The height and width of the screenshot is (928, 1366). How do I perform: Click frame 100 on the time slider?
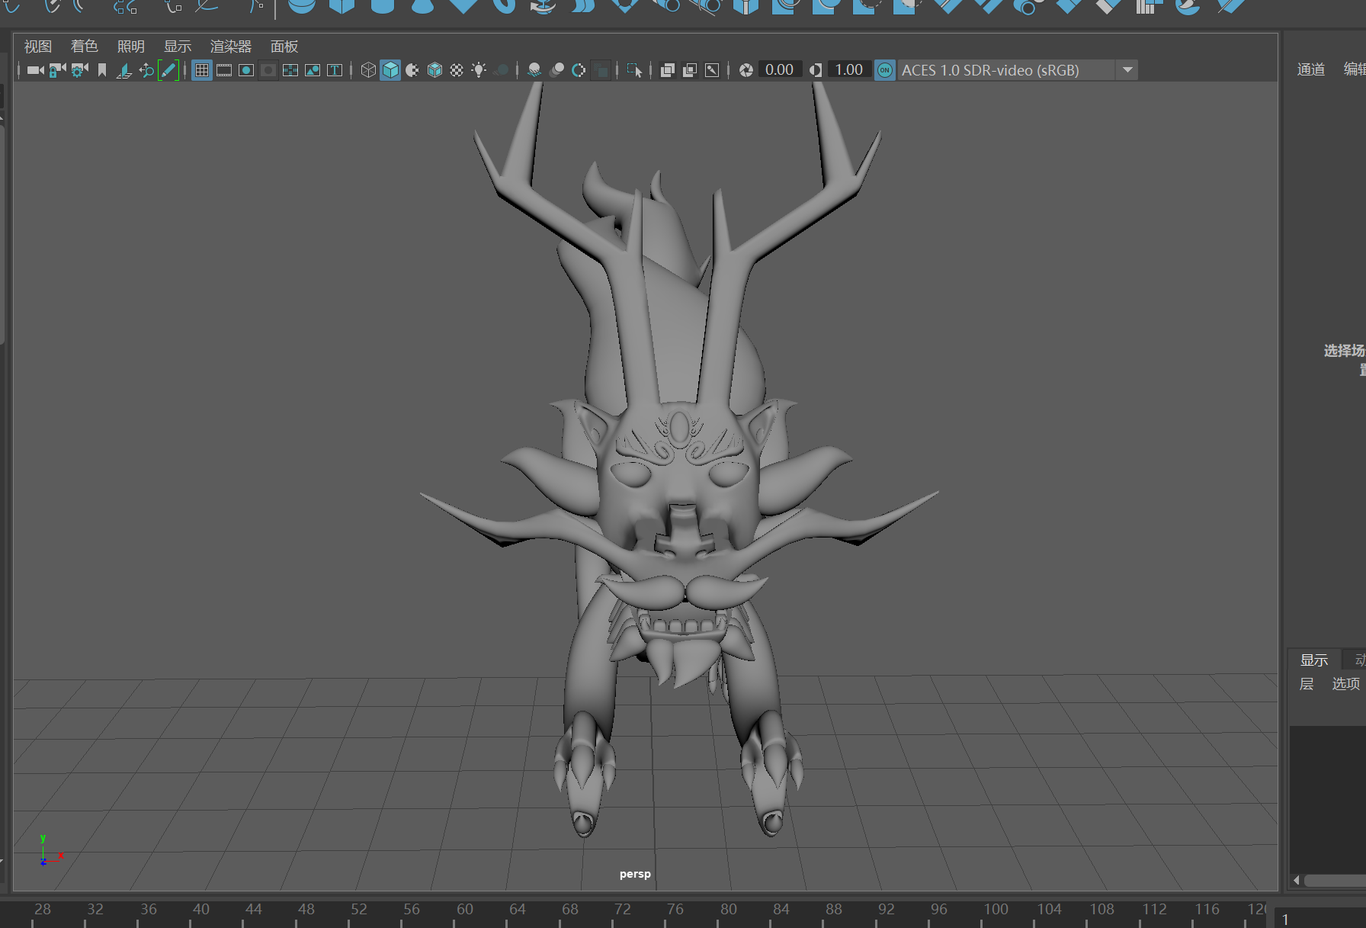[996, 909]
